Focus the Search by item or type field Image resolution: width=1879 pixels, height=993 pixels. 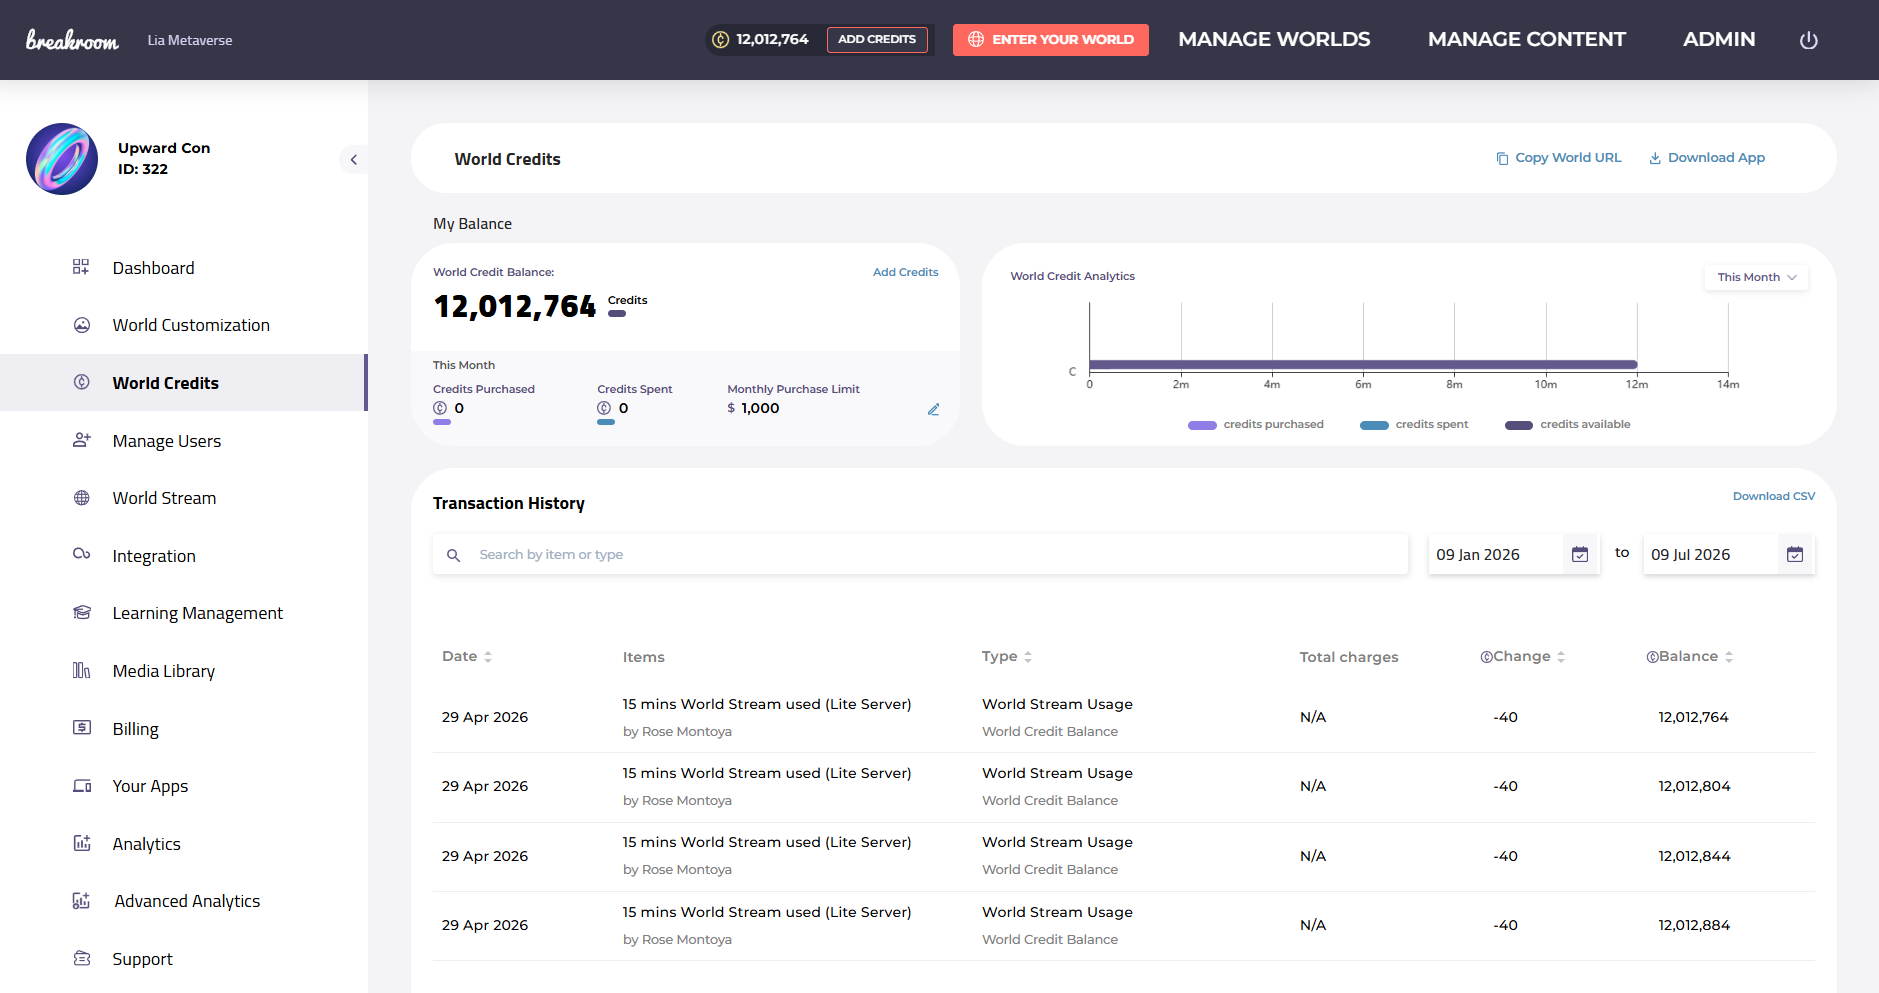pyautogui.click(x=920, y=555)
